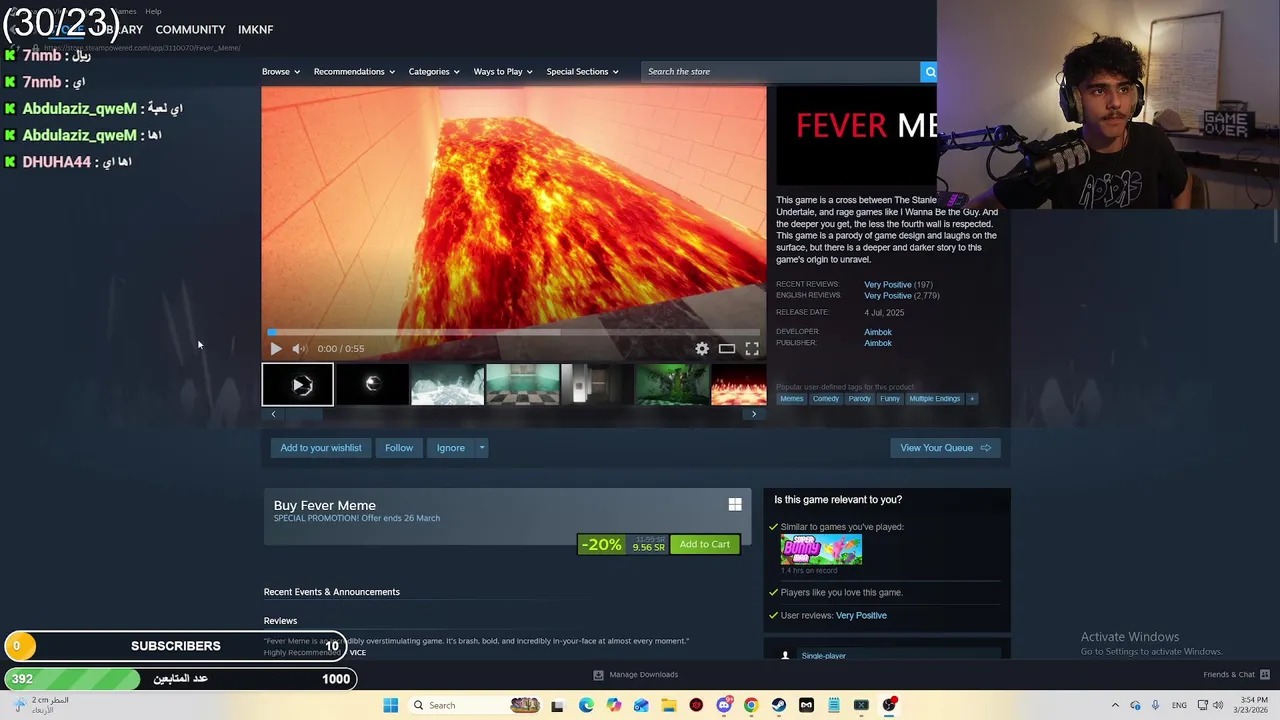Click the Comedy tag
The image size is (1280, 720).
point(826,398)
